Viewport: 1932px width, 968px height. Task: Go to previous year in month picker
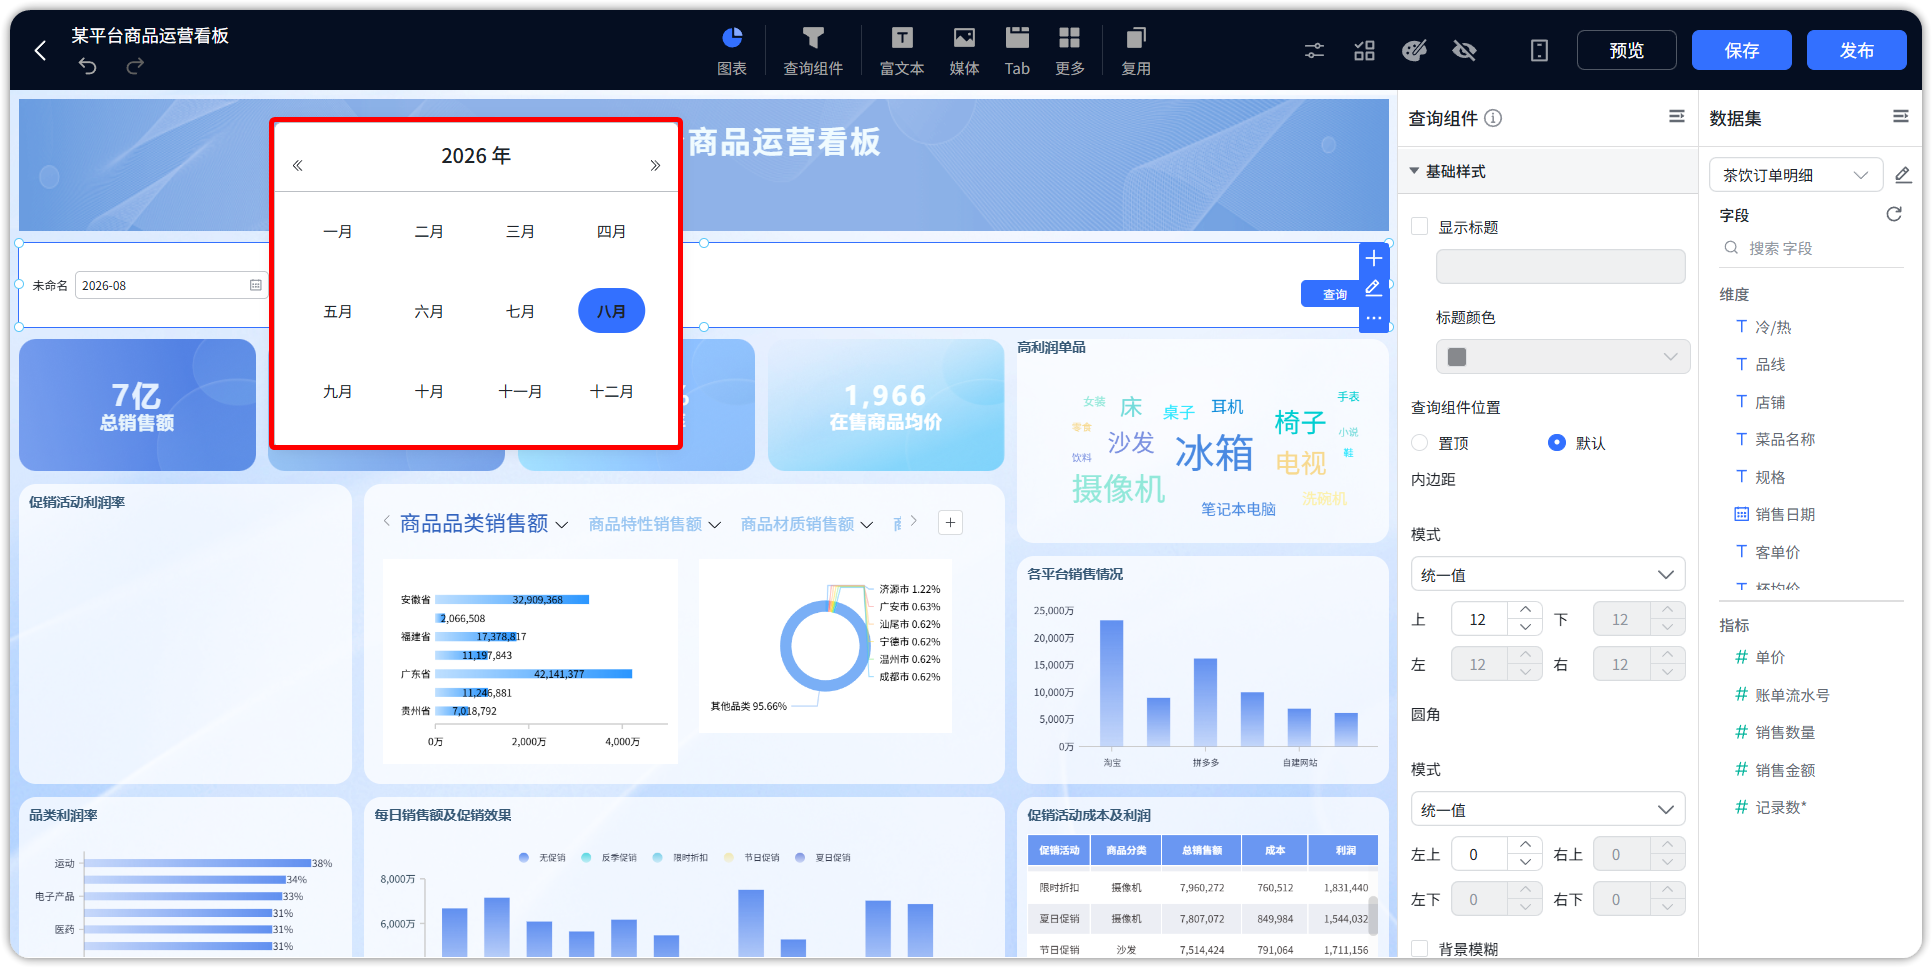click(297, 166)
